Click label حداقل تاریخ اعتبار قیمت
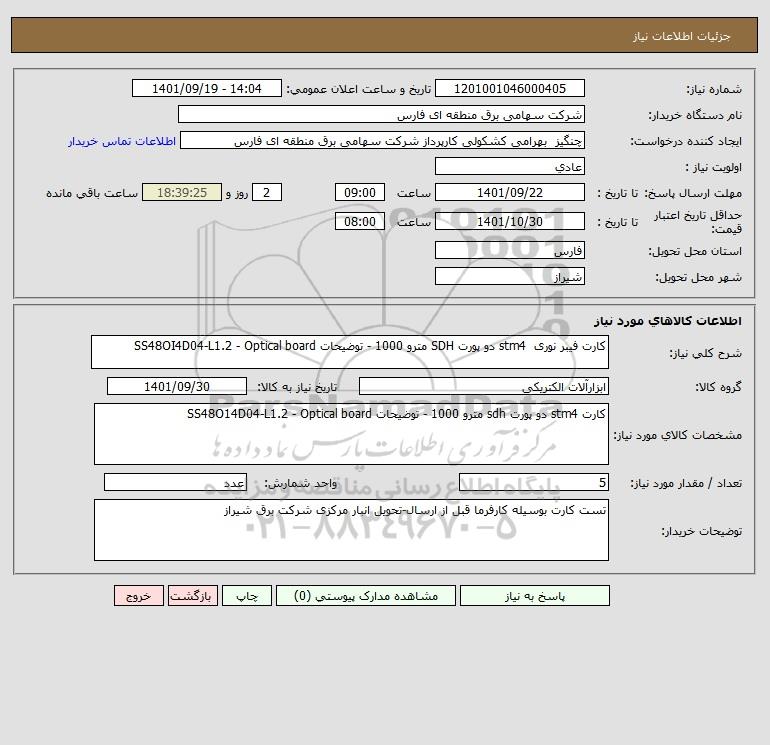 coord(698,222)
